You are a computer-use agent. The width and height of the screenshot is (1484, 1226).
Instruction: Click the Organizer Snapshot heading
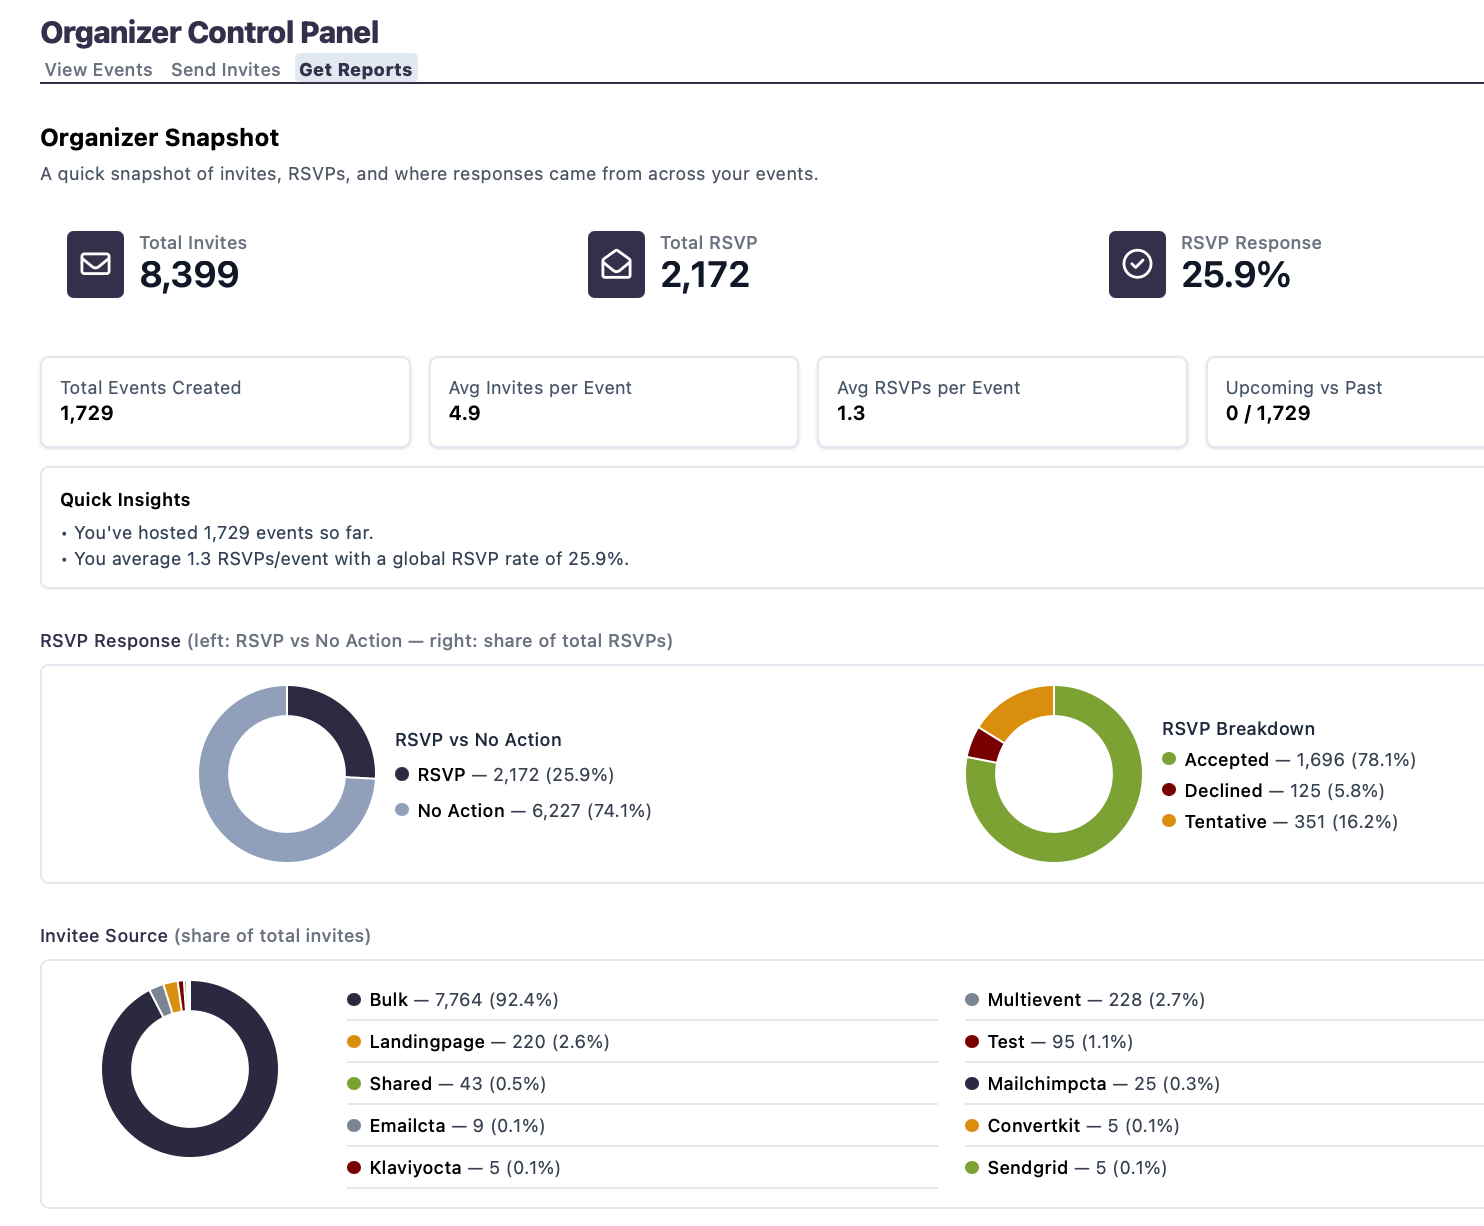click(x=160, y=137)
